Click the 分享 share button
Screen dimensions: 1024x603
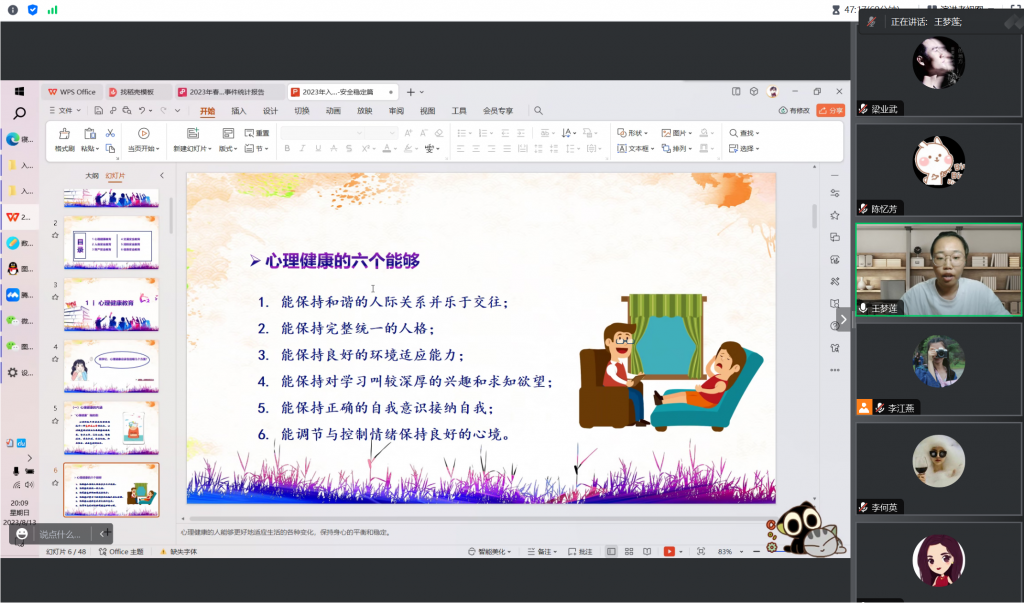830,111
